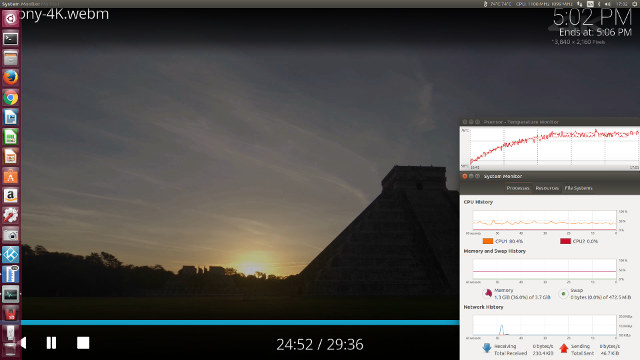This screenshot has height=360, width=640.
Task: Open the Files manager from the launcher
Action: click(x=10, y=58)
